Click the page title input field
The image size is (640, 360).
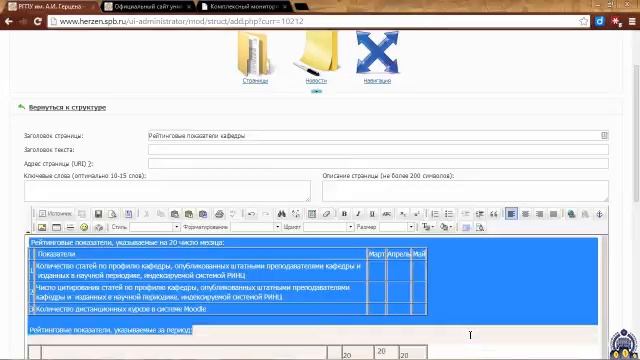point(378,136)
